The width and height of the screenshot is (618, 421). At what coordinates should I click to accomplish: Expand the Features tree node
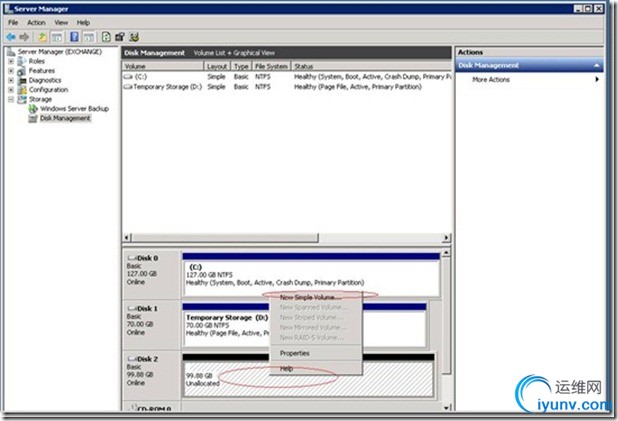click(x=11, y=71)
